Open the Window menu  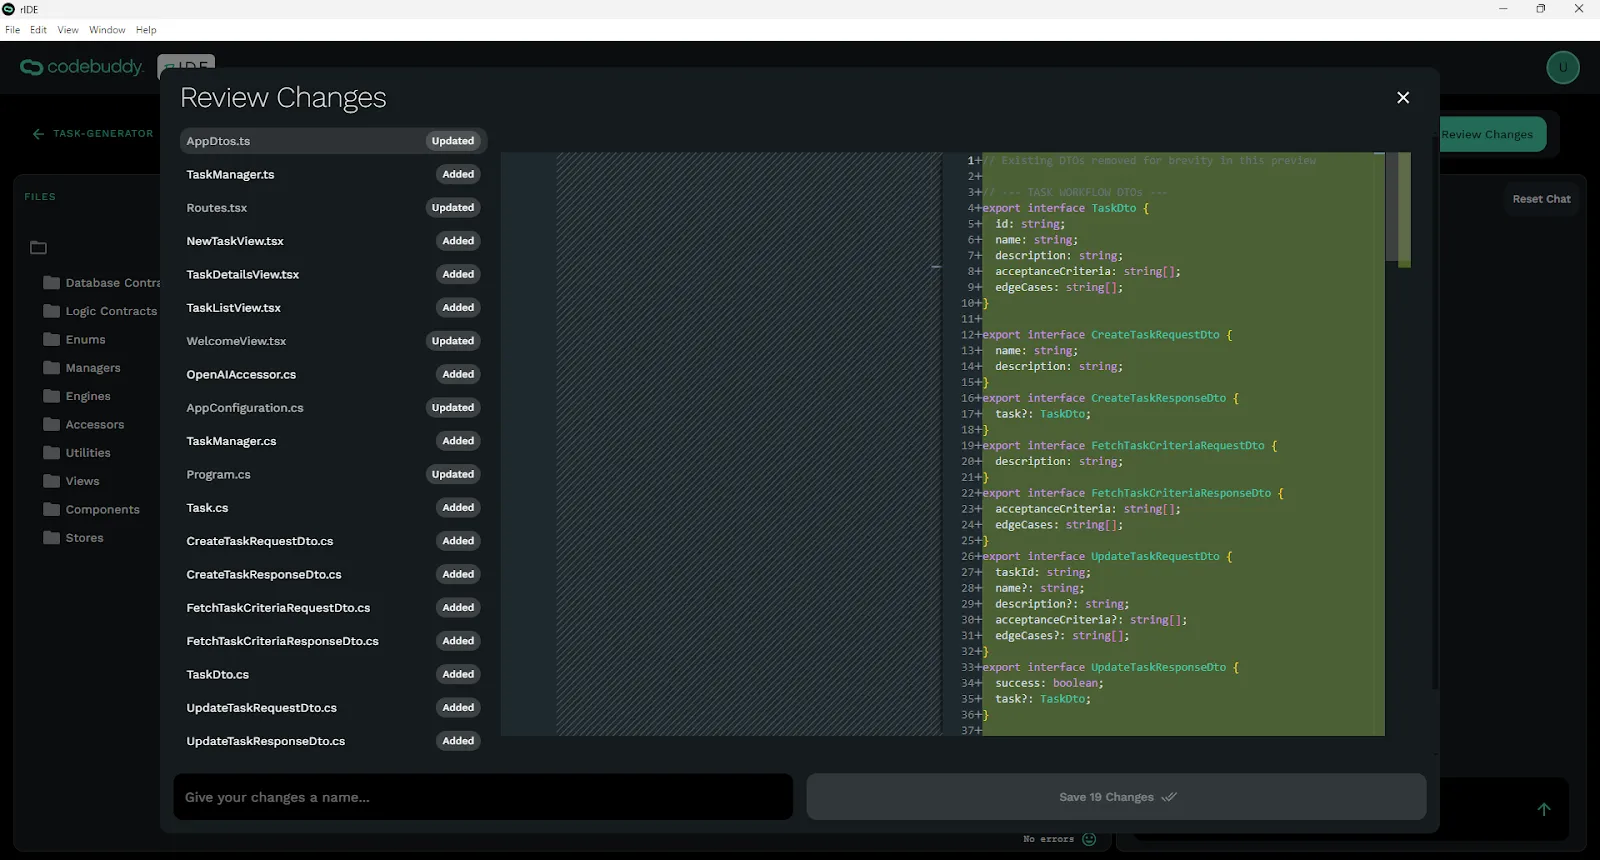[x=107, y=30]
